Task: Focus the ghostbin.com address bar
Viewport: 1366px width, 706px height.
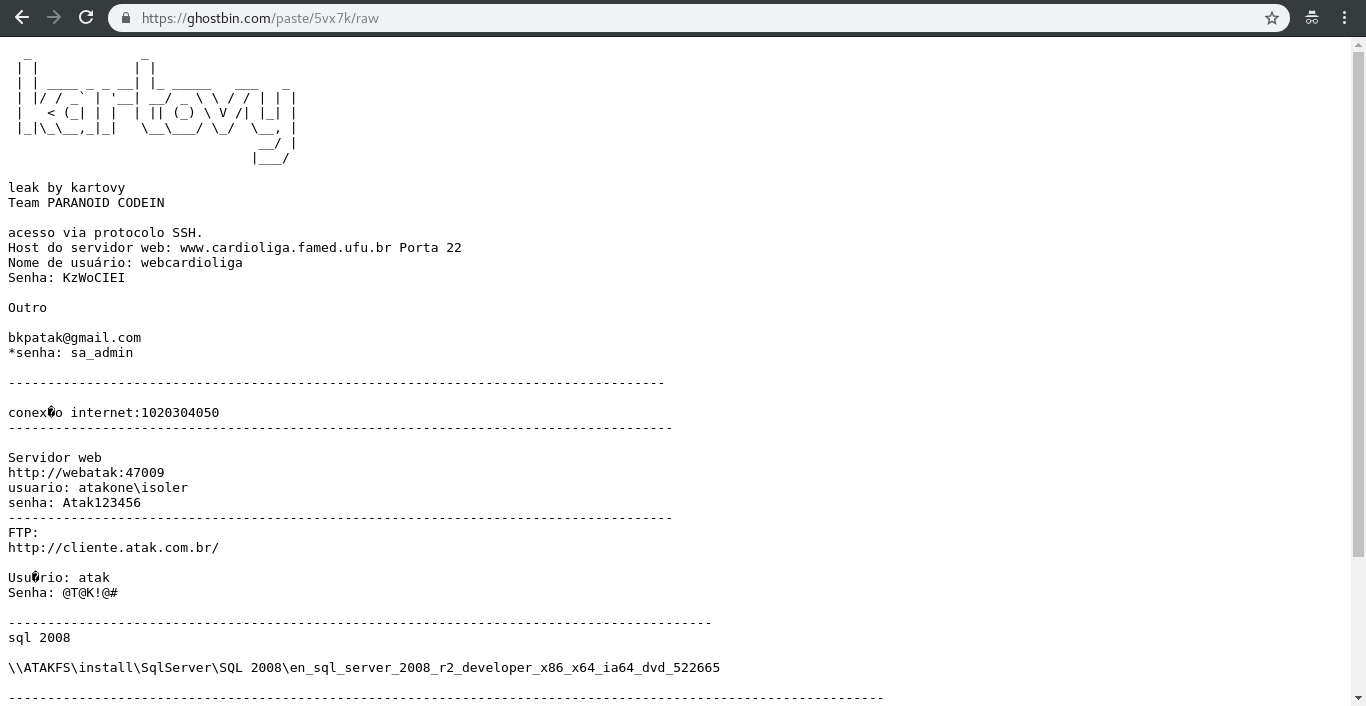Action: 700,18
